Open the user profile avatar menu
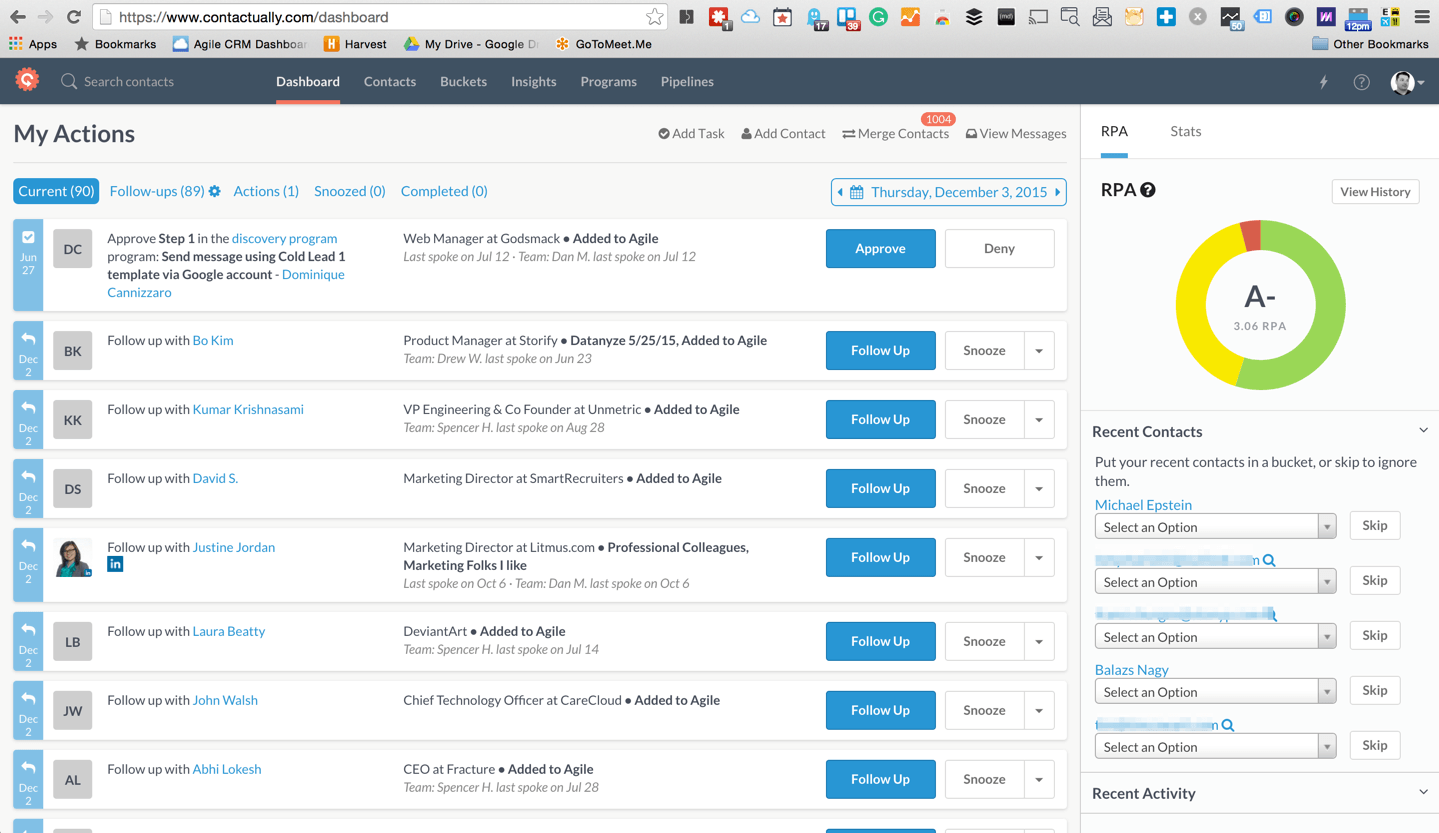This screenshot has width=1439, height=833. (x=1407, y=82)
